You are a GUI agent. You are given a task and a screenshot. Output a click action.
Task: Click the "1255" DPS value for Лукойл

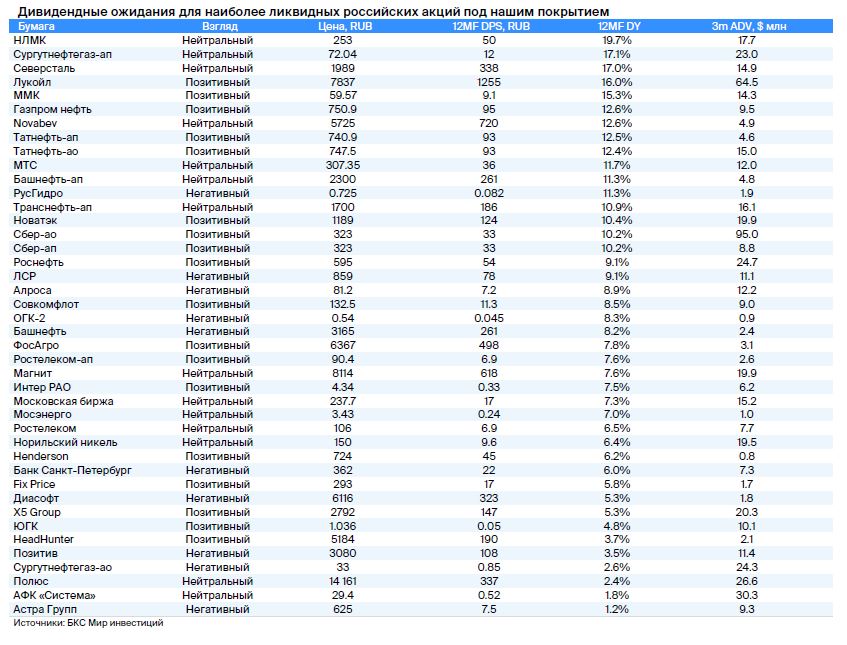[x=489, y=83]
